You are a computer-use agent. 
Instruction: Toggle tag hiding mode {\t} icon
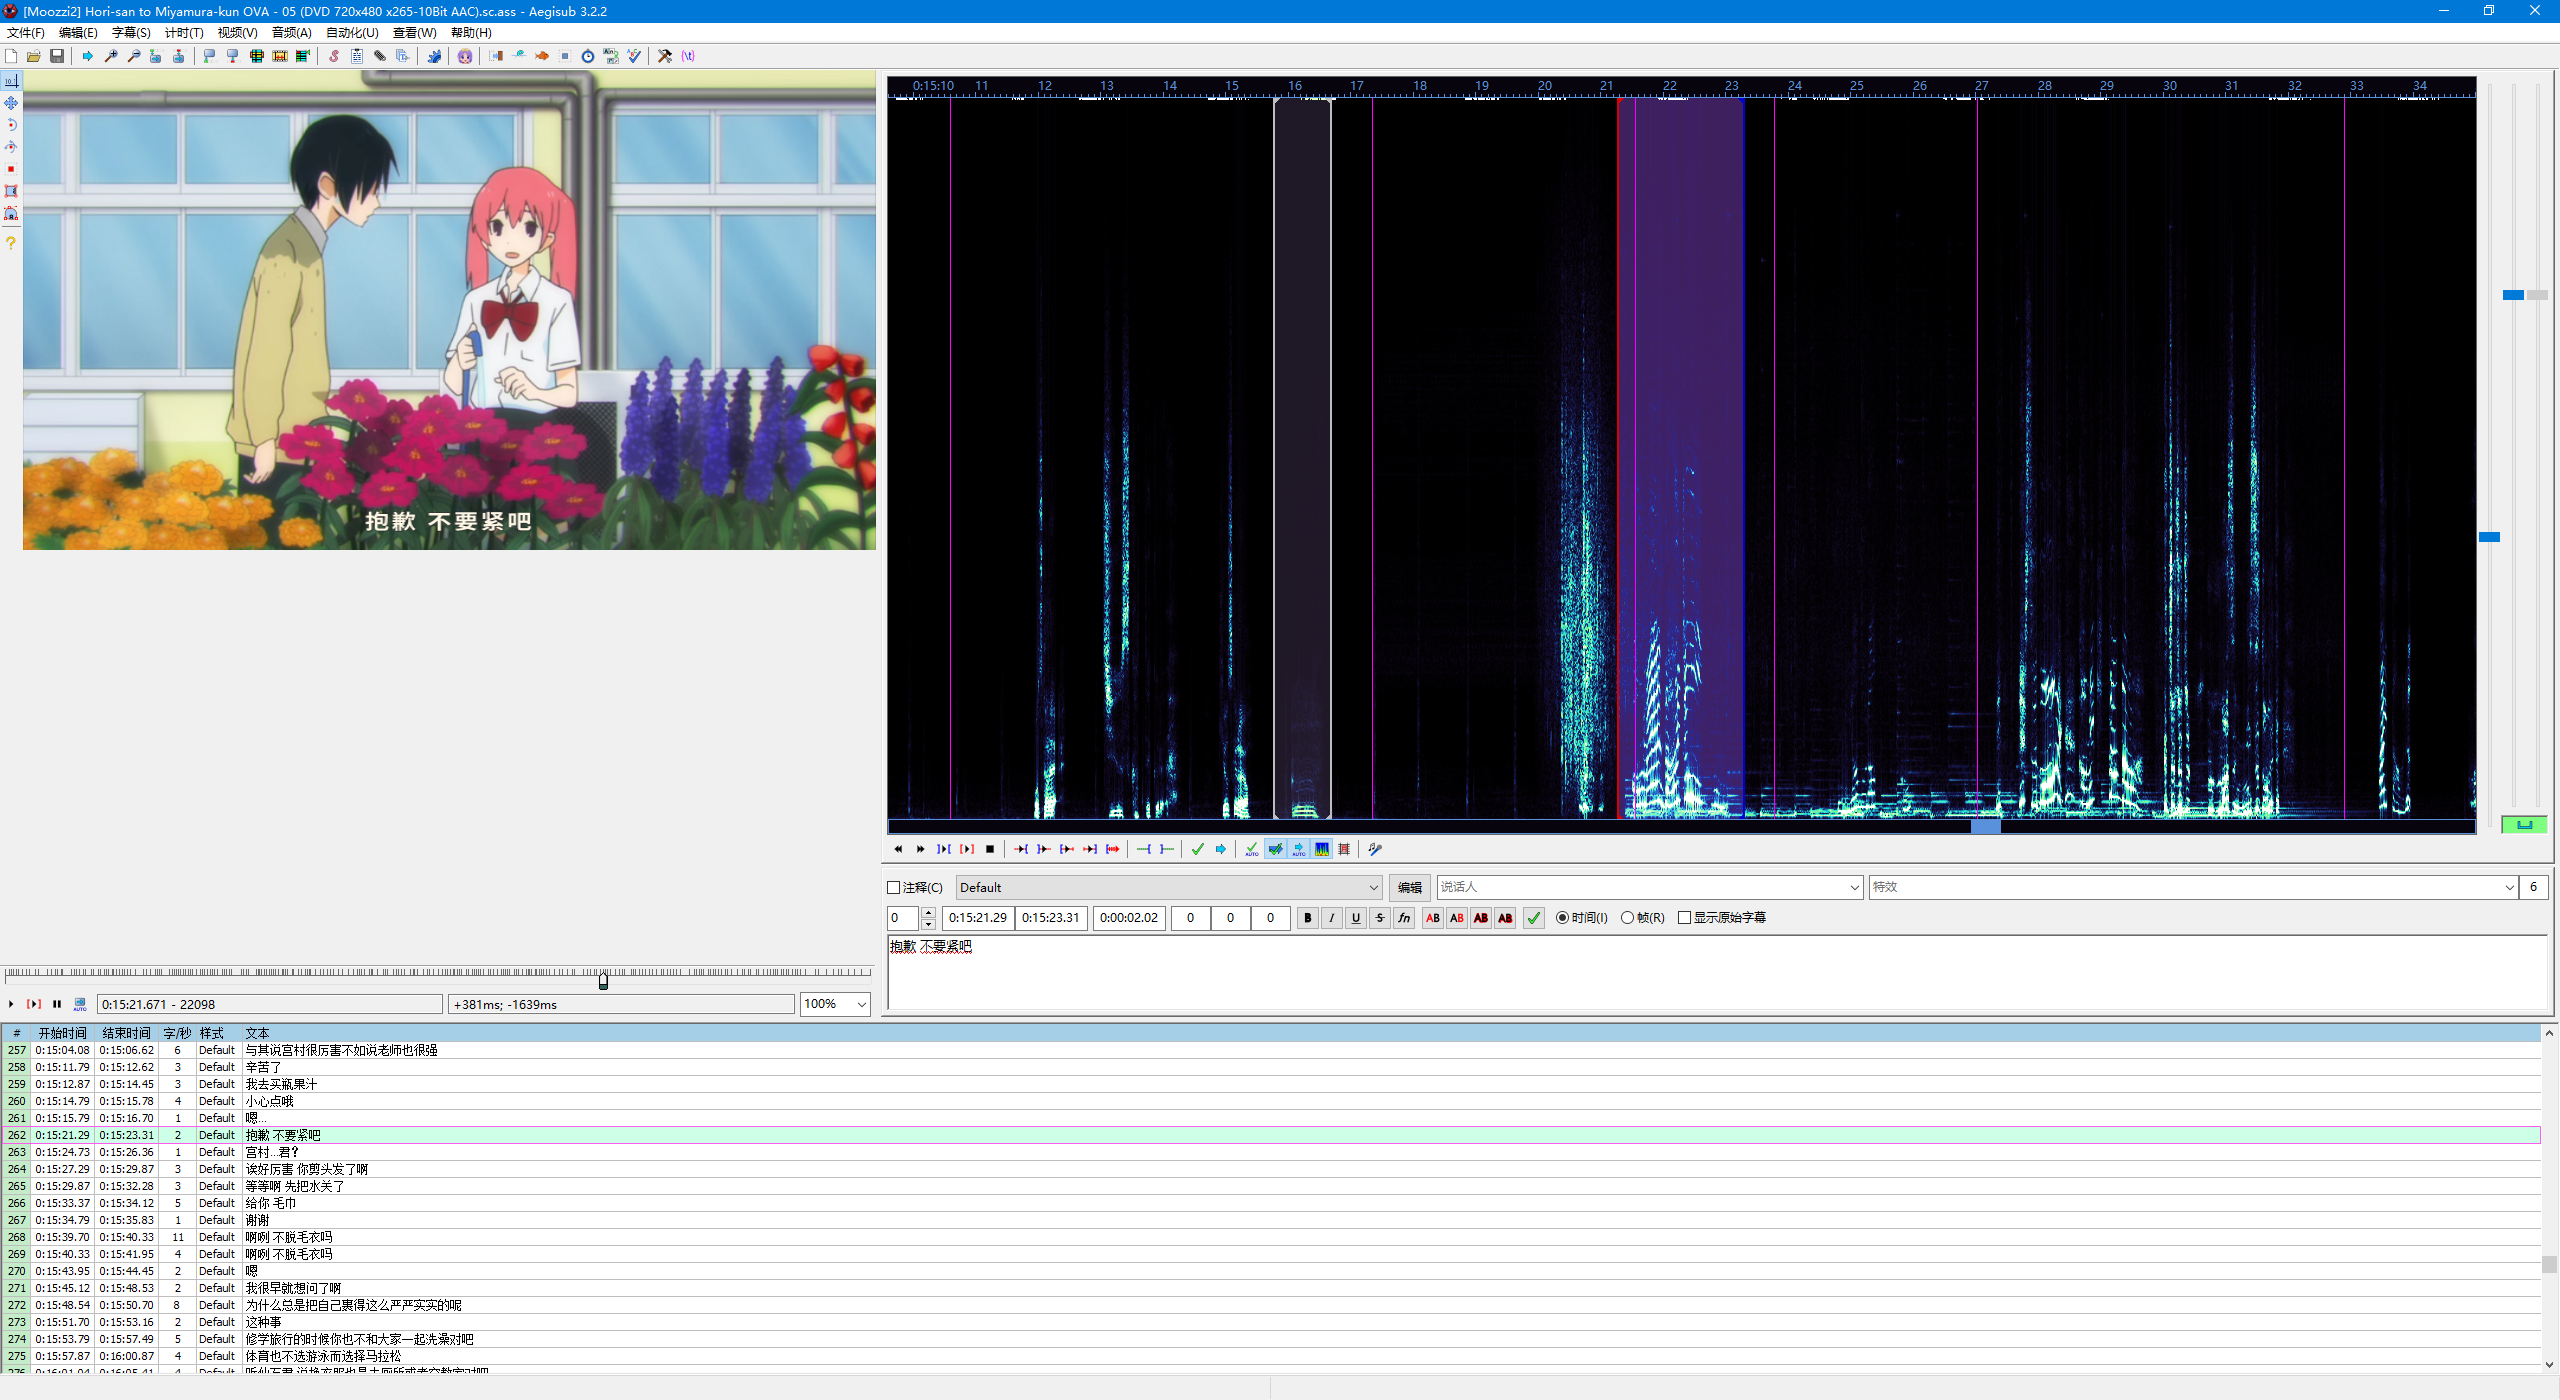point(688,56)
